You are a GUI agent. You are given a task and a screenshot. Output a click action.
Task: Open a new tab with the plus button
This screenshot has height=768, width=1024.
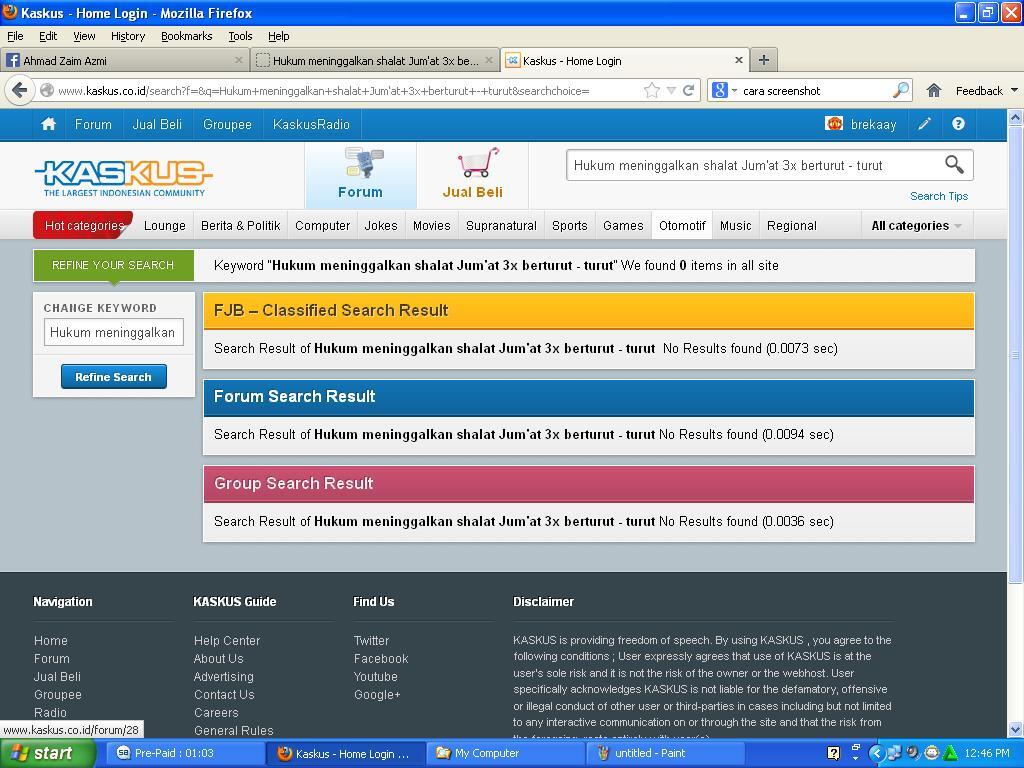coord(763,61)
